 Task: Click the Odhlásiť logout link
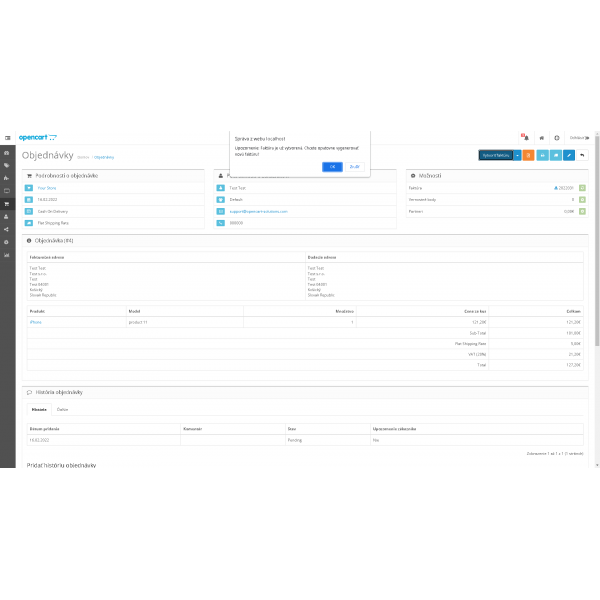[579, 138]
